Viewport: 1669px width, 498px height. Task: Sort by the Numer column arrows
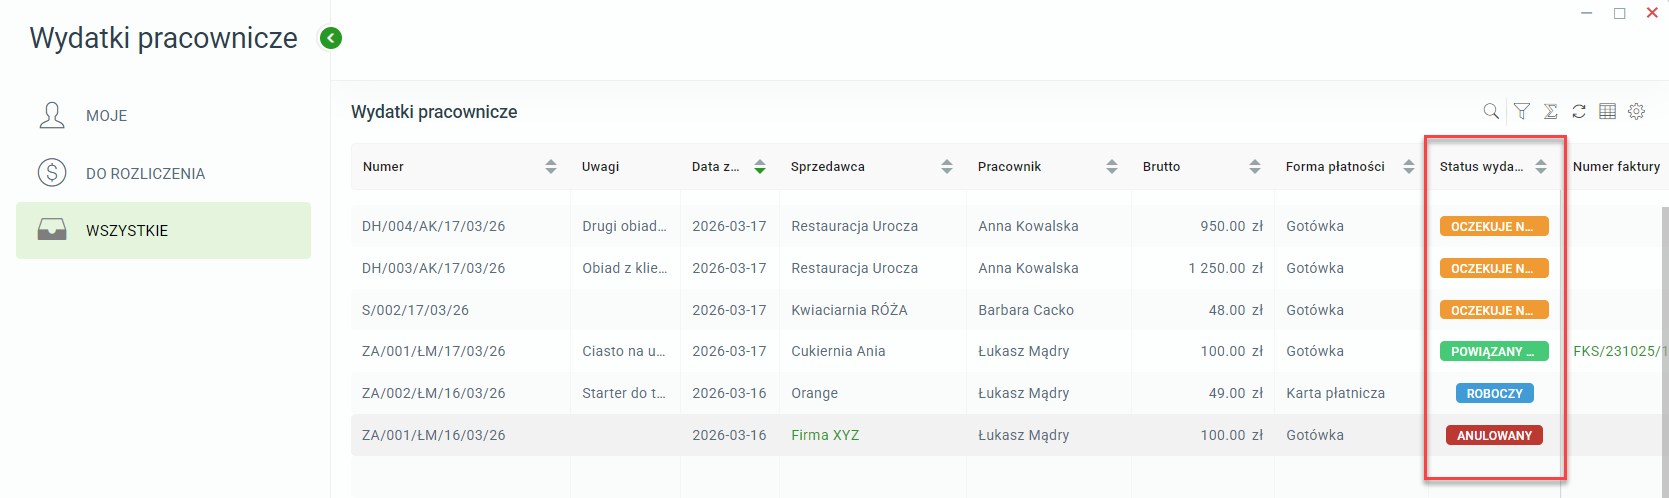coord(551,166)
